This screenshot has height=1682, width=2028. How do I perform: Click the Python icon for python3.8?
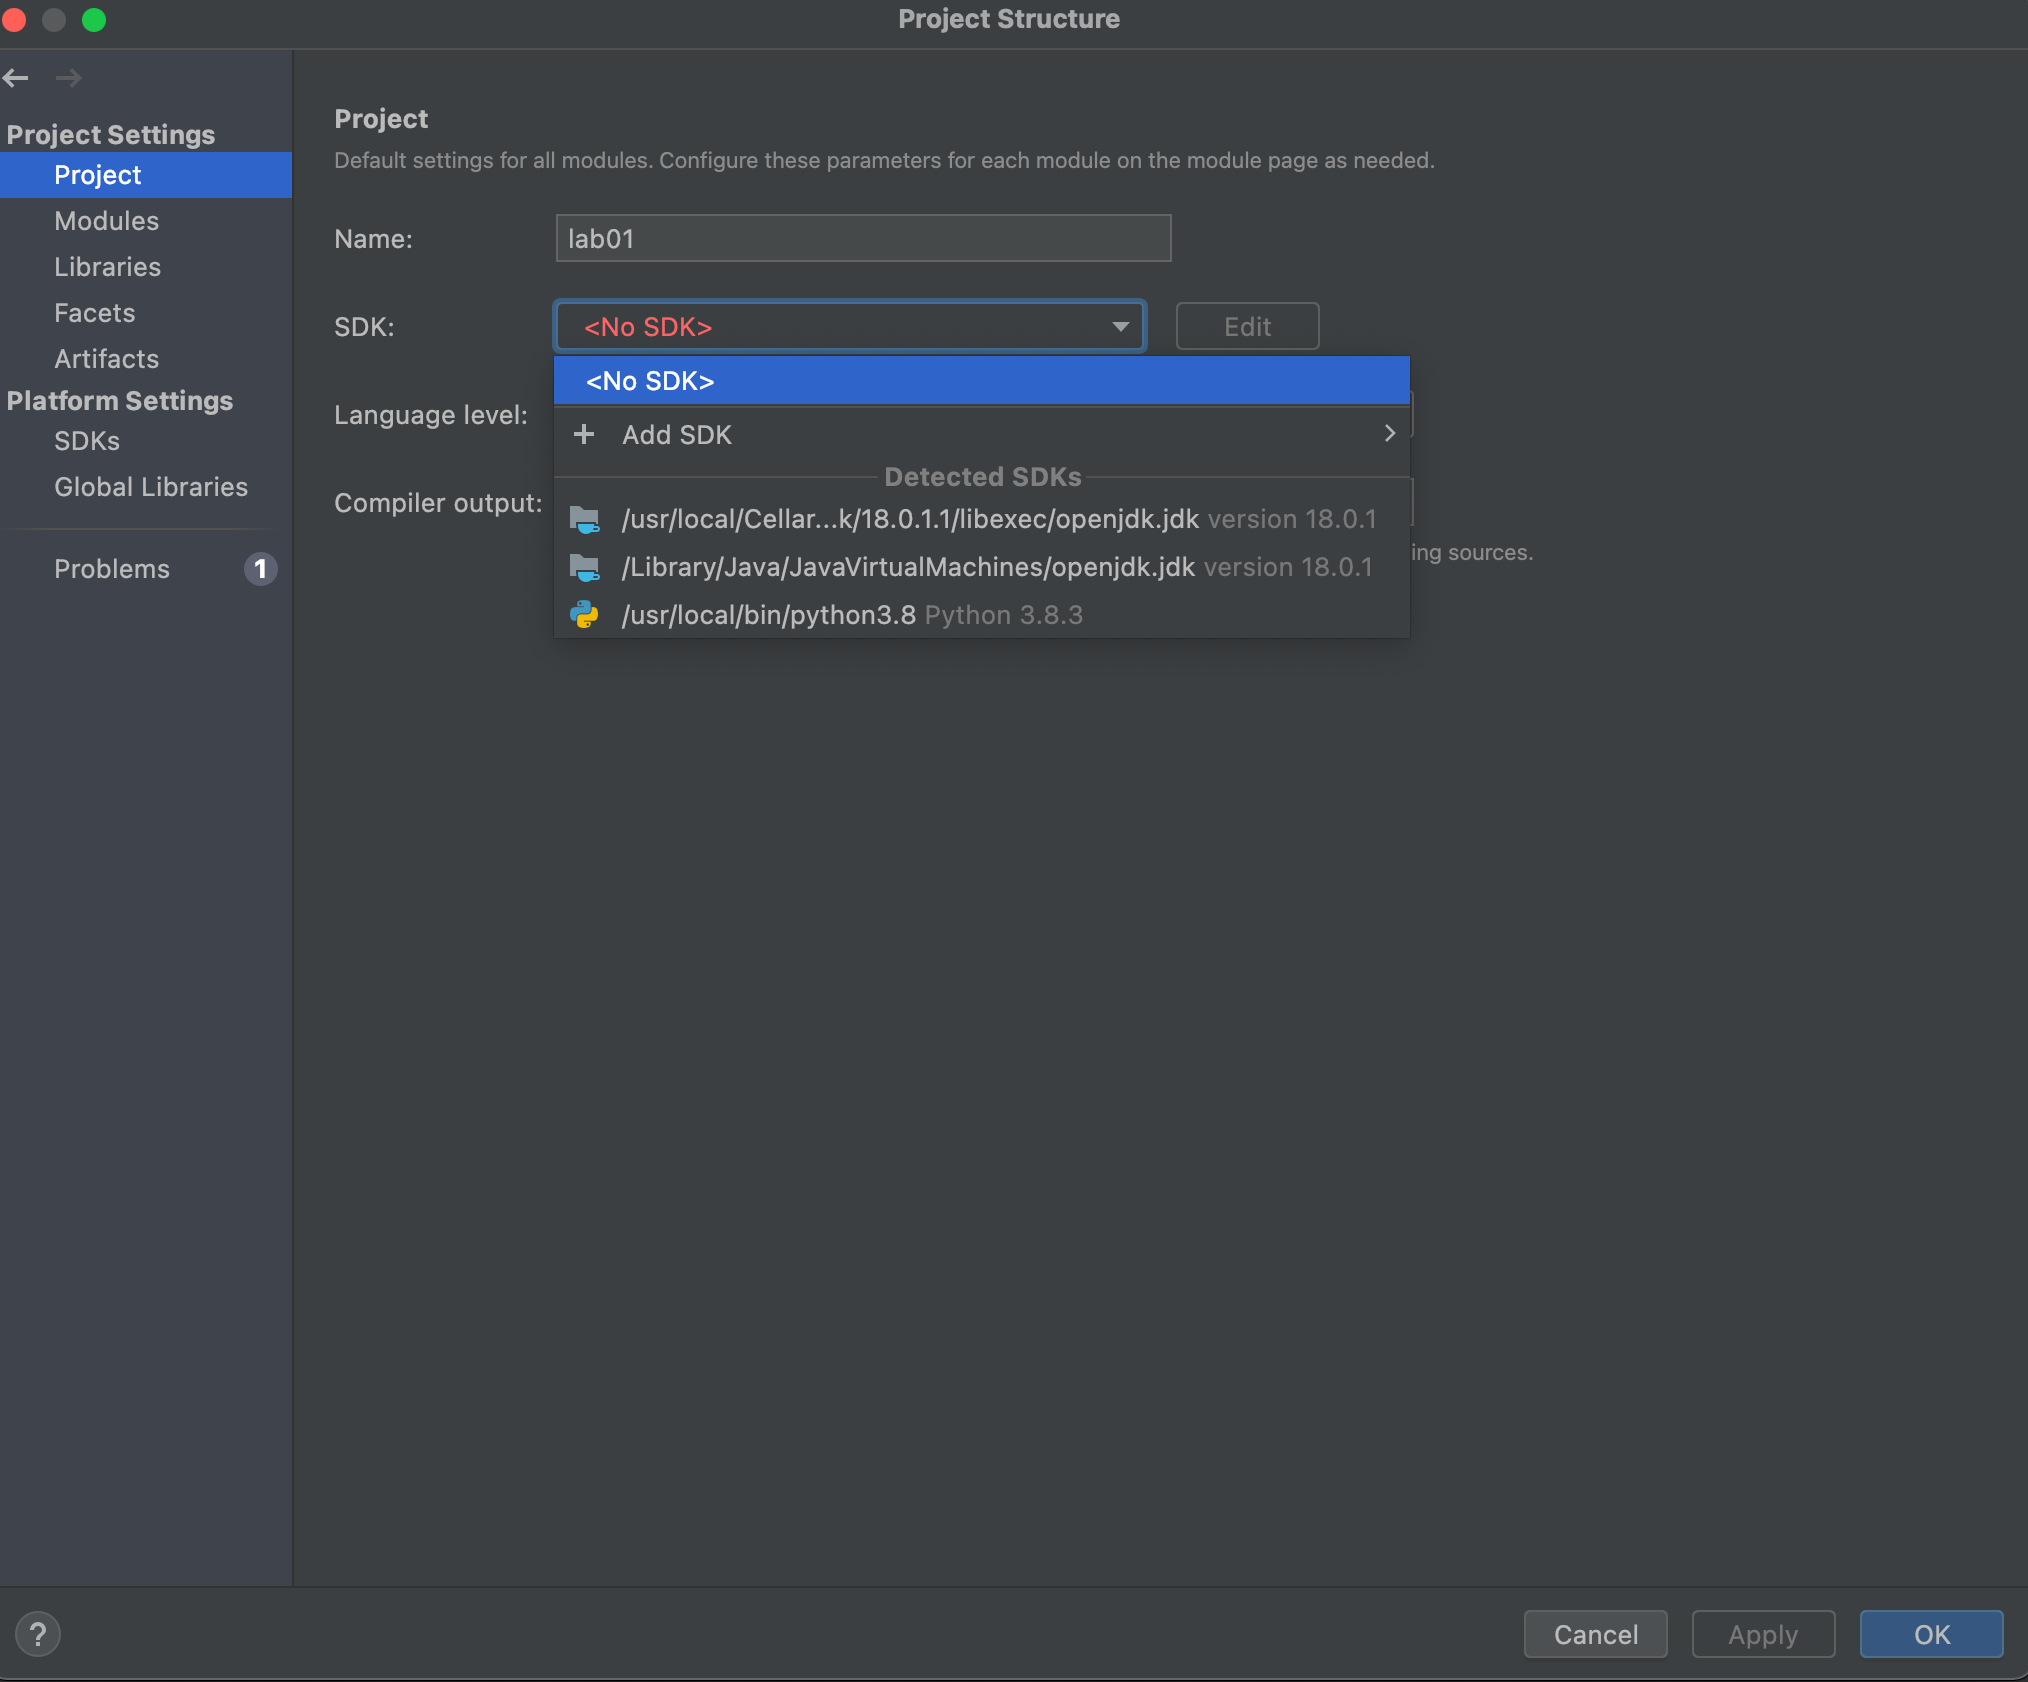click(584, 615)
